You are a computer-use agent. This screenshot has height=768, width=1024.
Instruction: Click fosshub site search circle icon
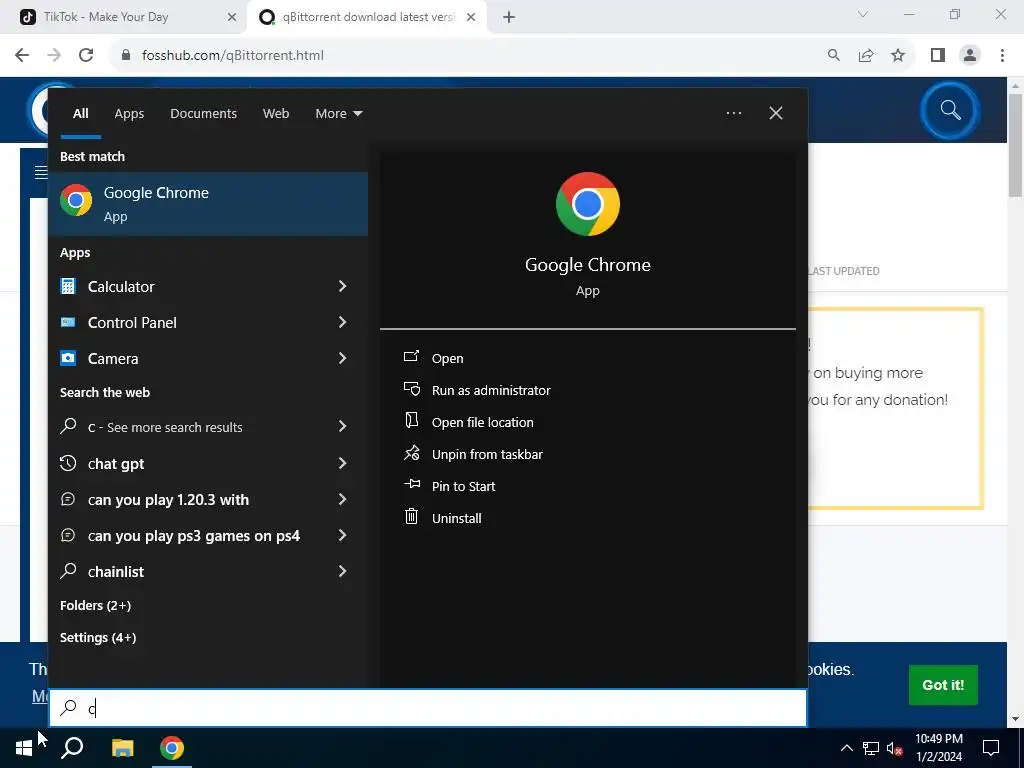click(950, 110)
